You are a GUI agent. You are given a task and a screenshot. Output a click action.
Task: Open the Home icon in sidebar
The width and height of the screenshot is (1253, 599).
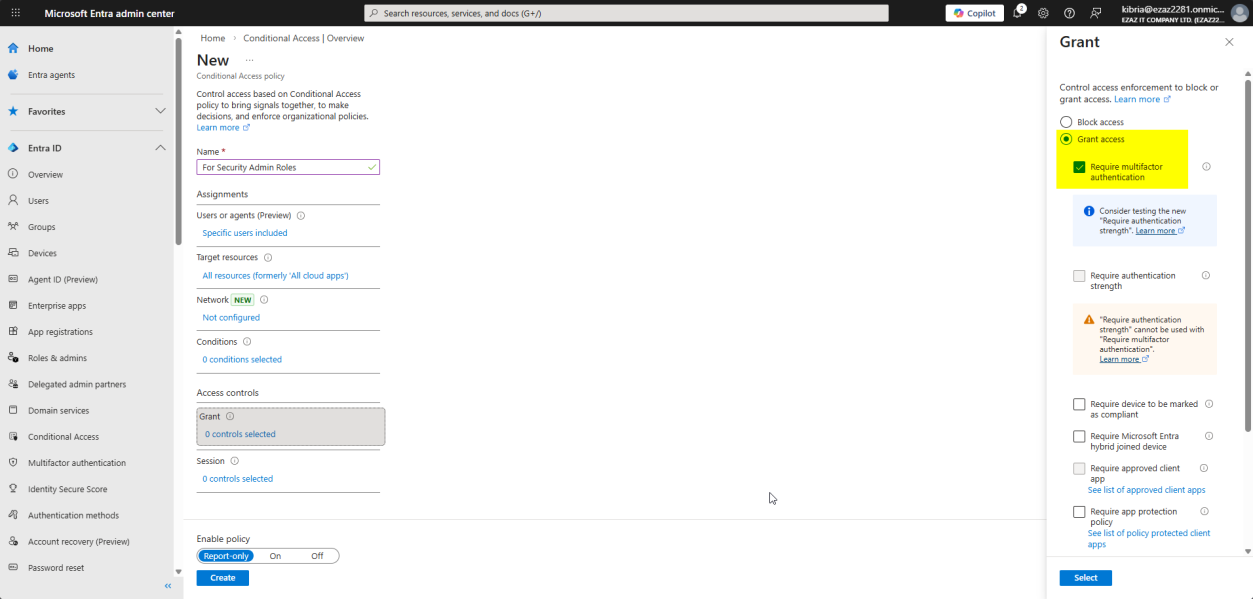pyautogui.click(x=13, y=48)
